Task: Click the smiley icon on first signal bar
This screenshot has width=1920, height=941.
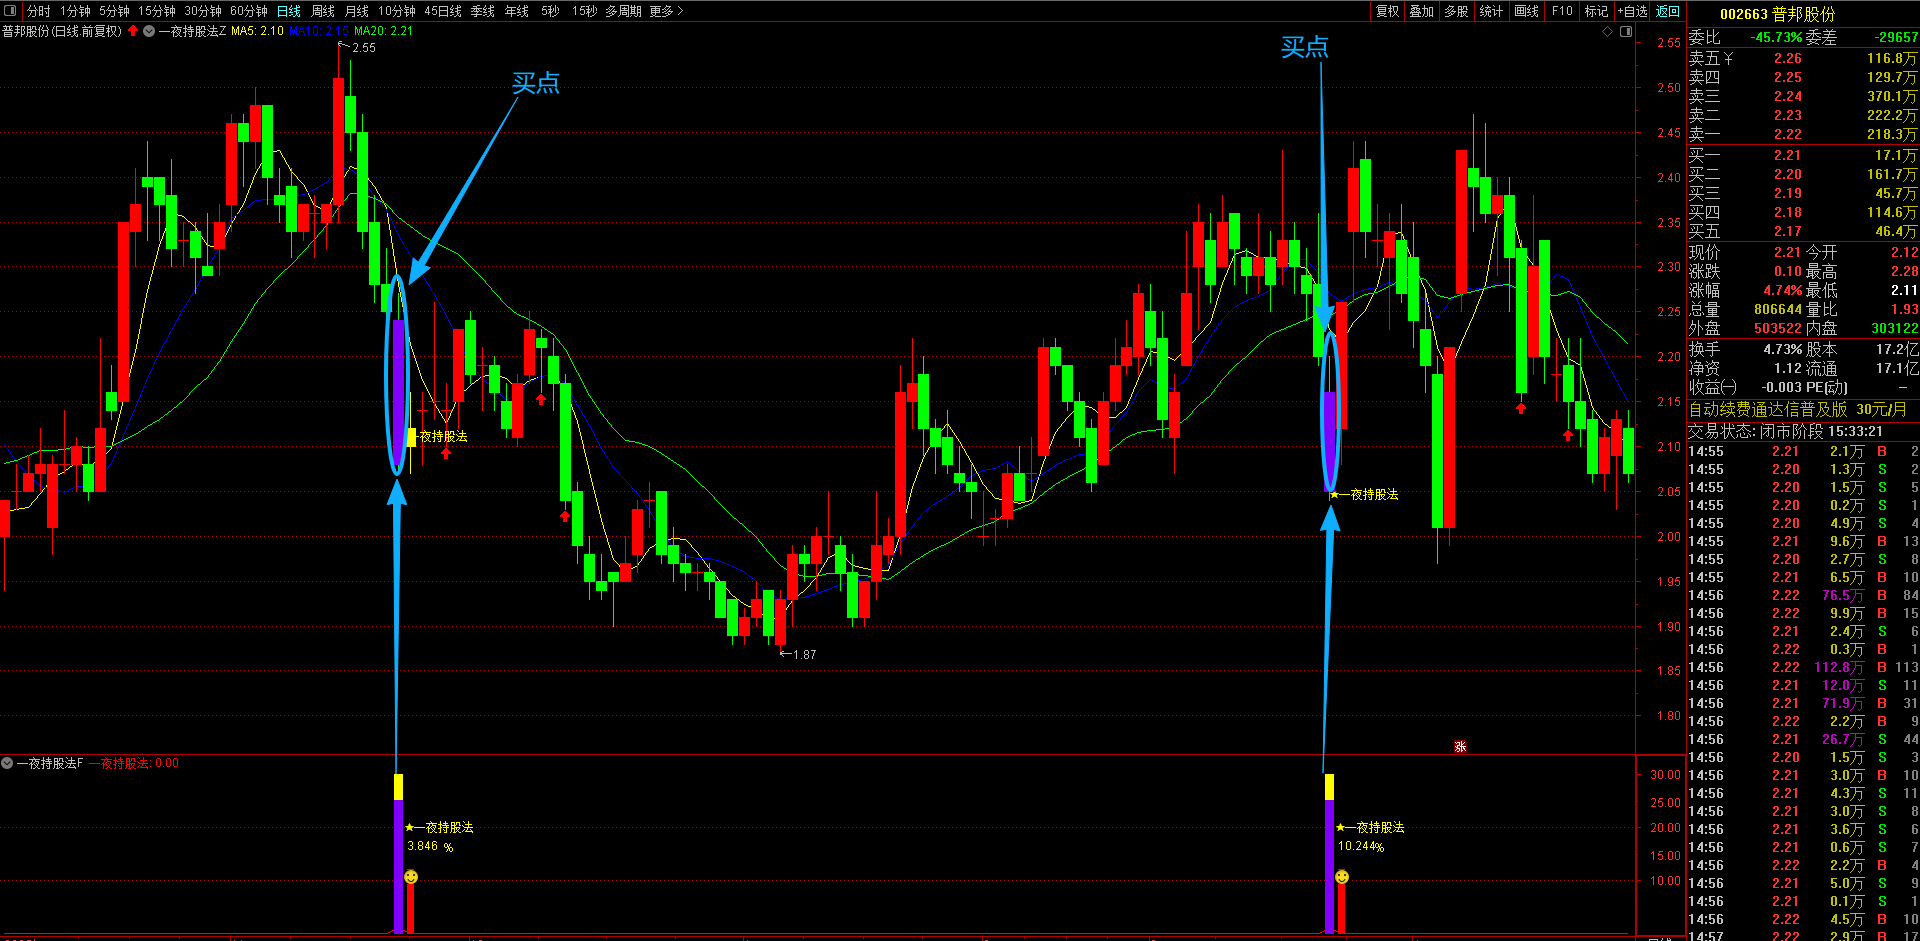Action: click(411, 877)
